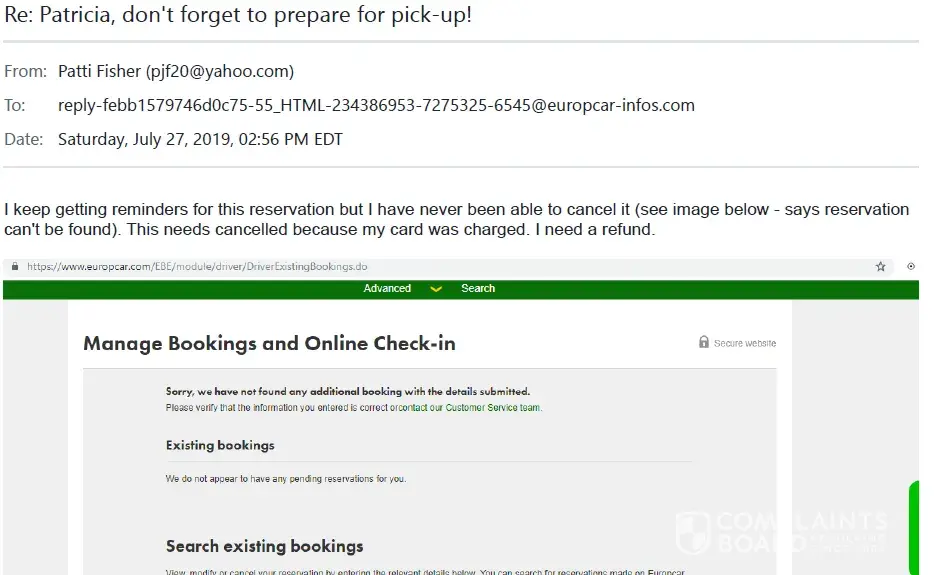Open the Customer Service team link

tap(493, 408)
